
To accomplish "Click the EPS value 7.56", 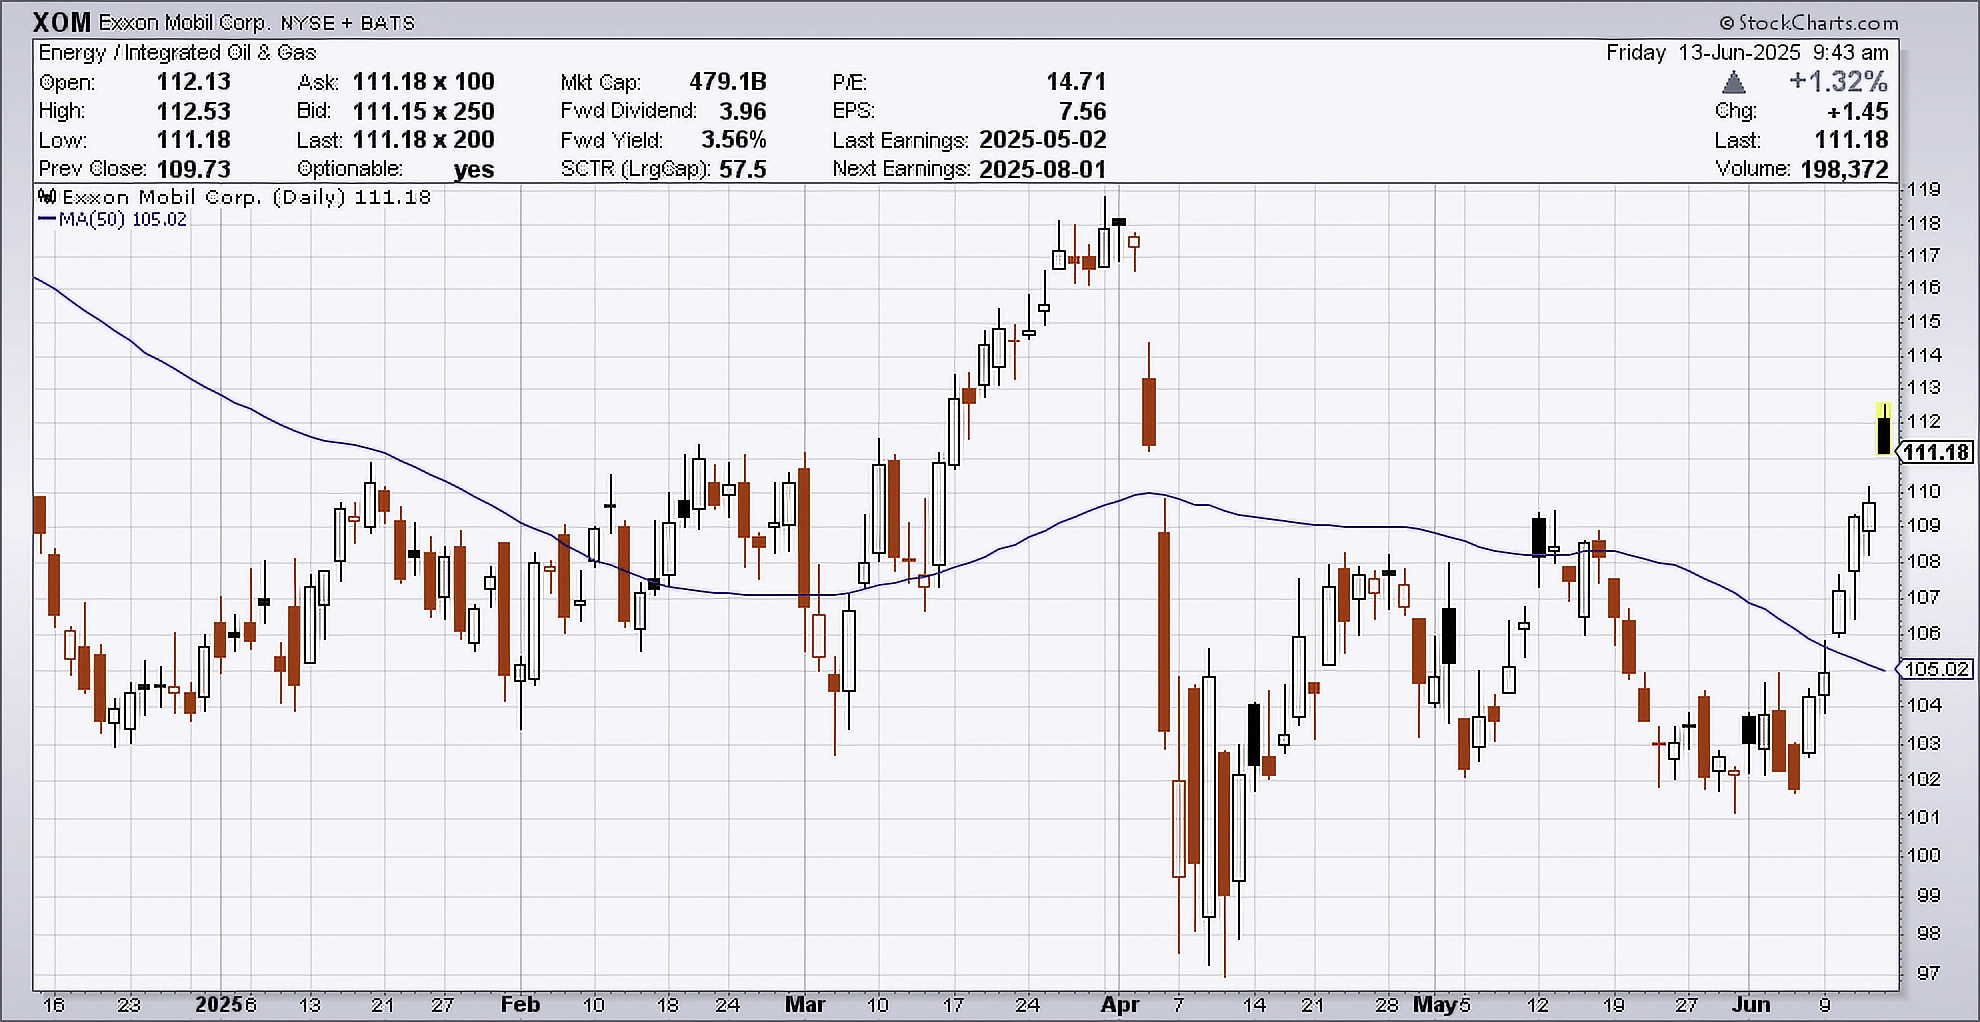I will click(x=1082, y=111).
